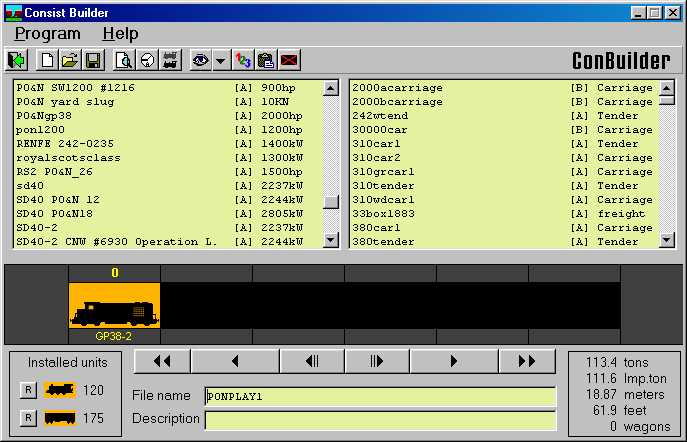Image resolution: width=687 pixels, height=442 pixels.
Task: Open the dropdown arrow beside the eye icon
Action: click(220, 60)
